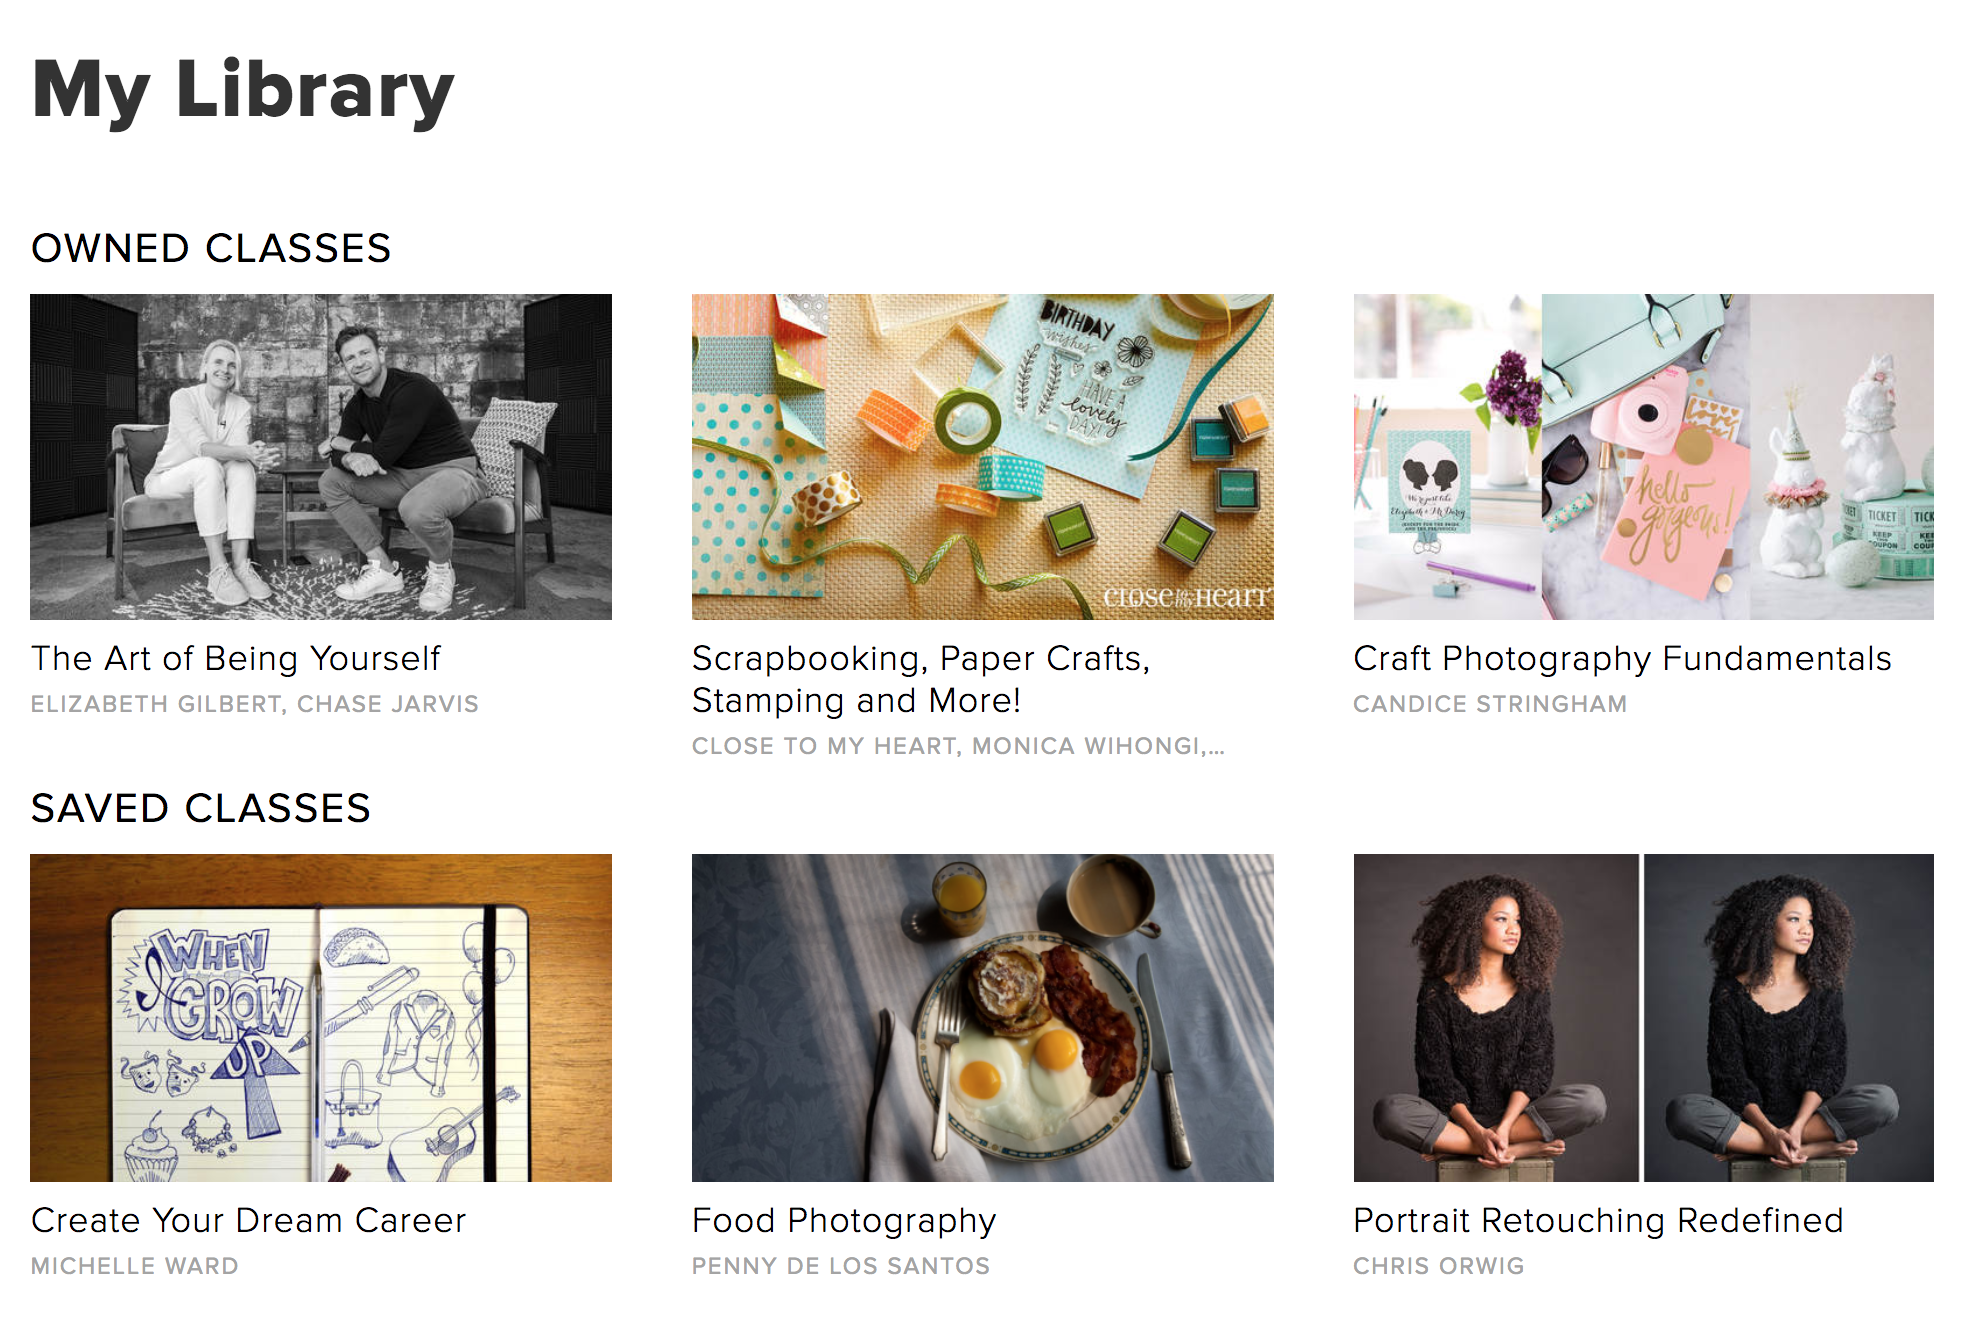This screenshot has width=1964, height=1322.
Task: Open the Create Your Dream Career thumbnail
Action: (320, 1017)
